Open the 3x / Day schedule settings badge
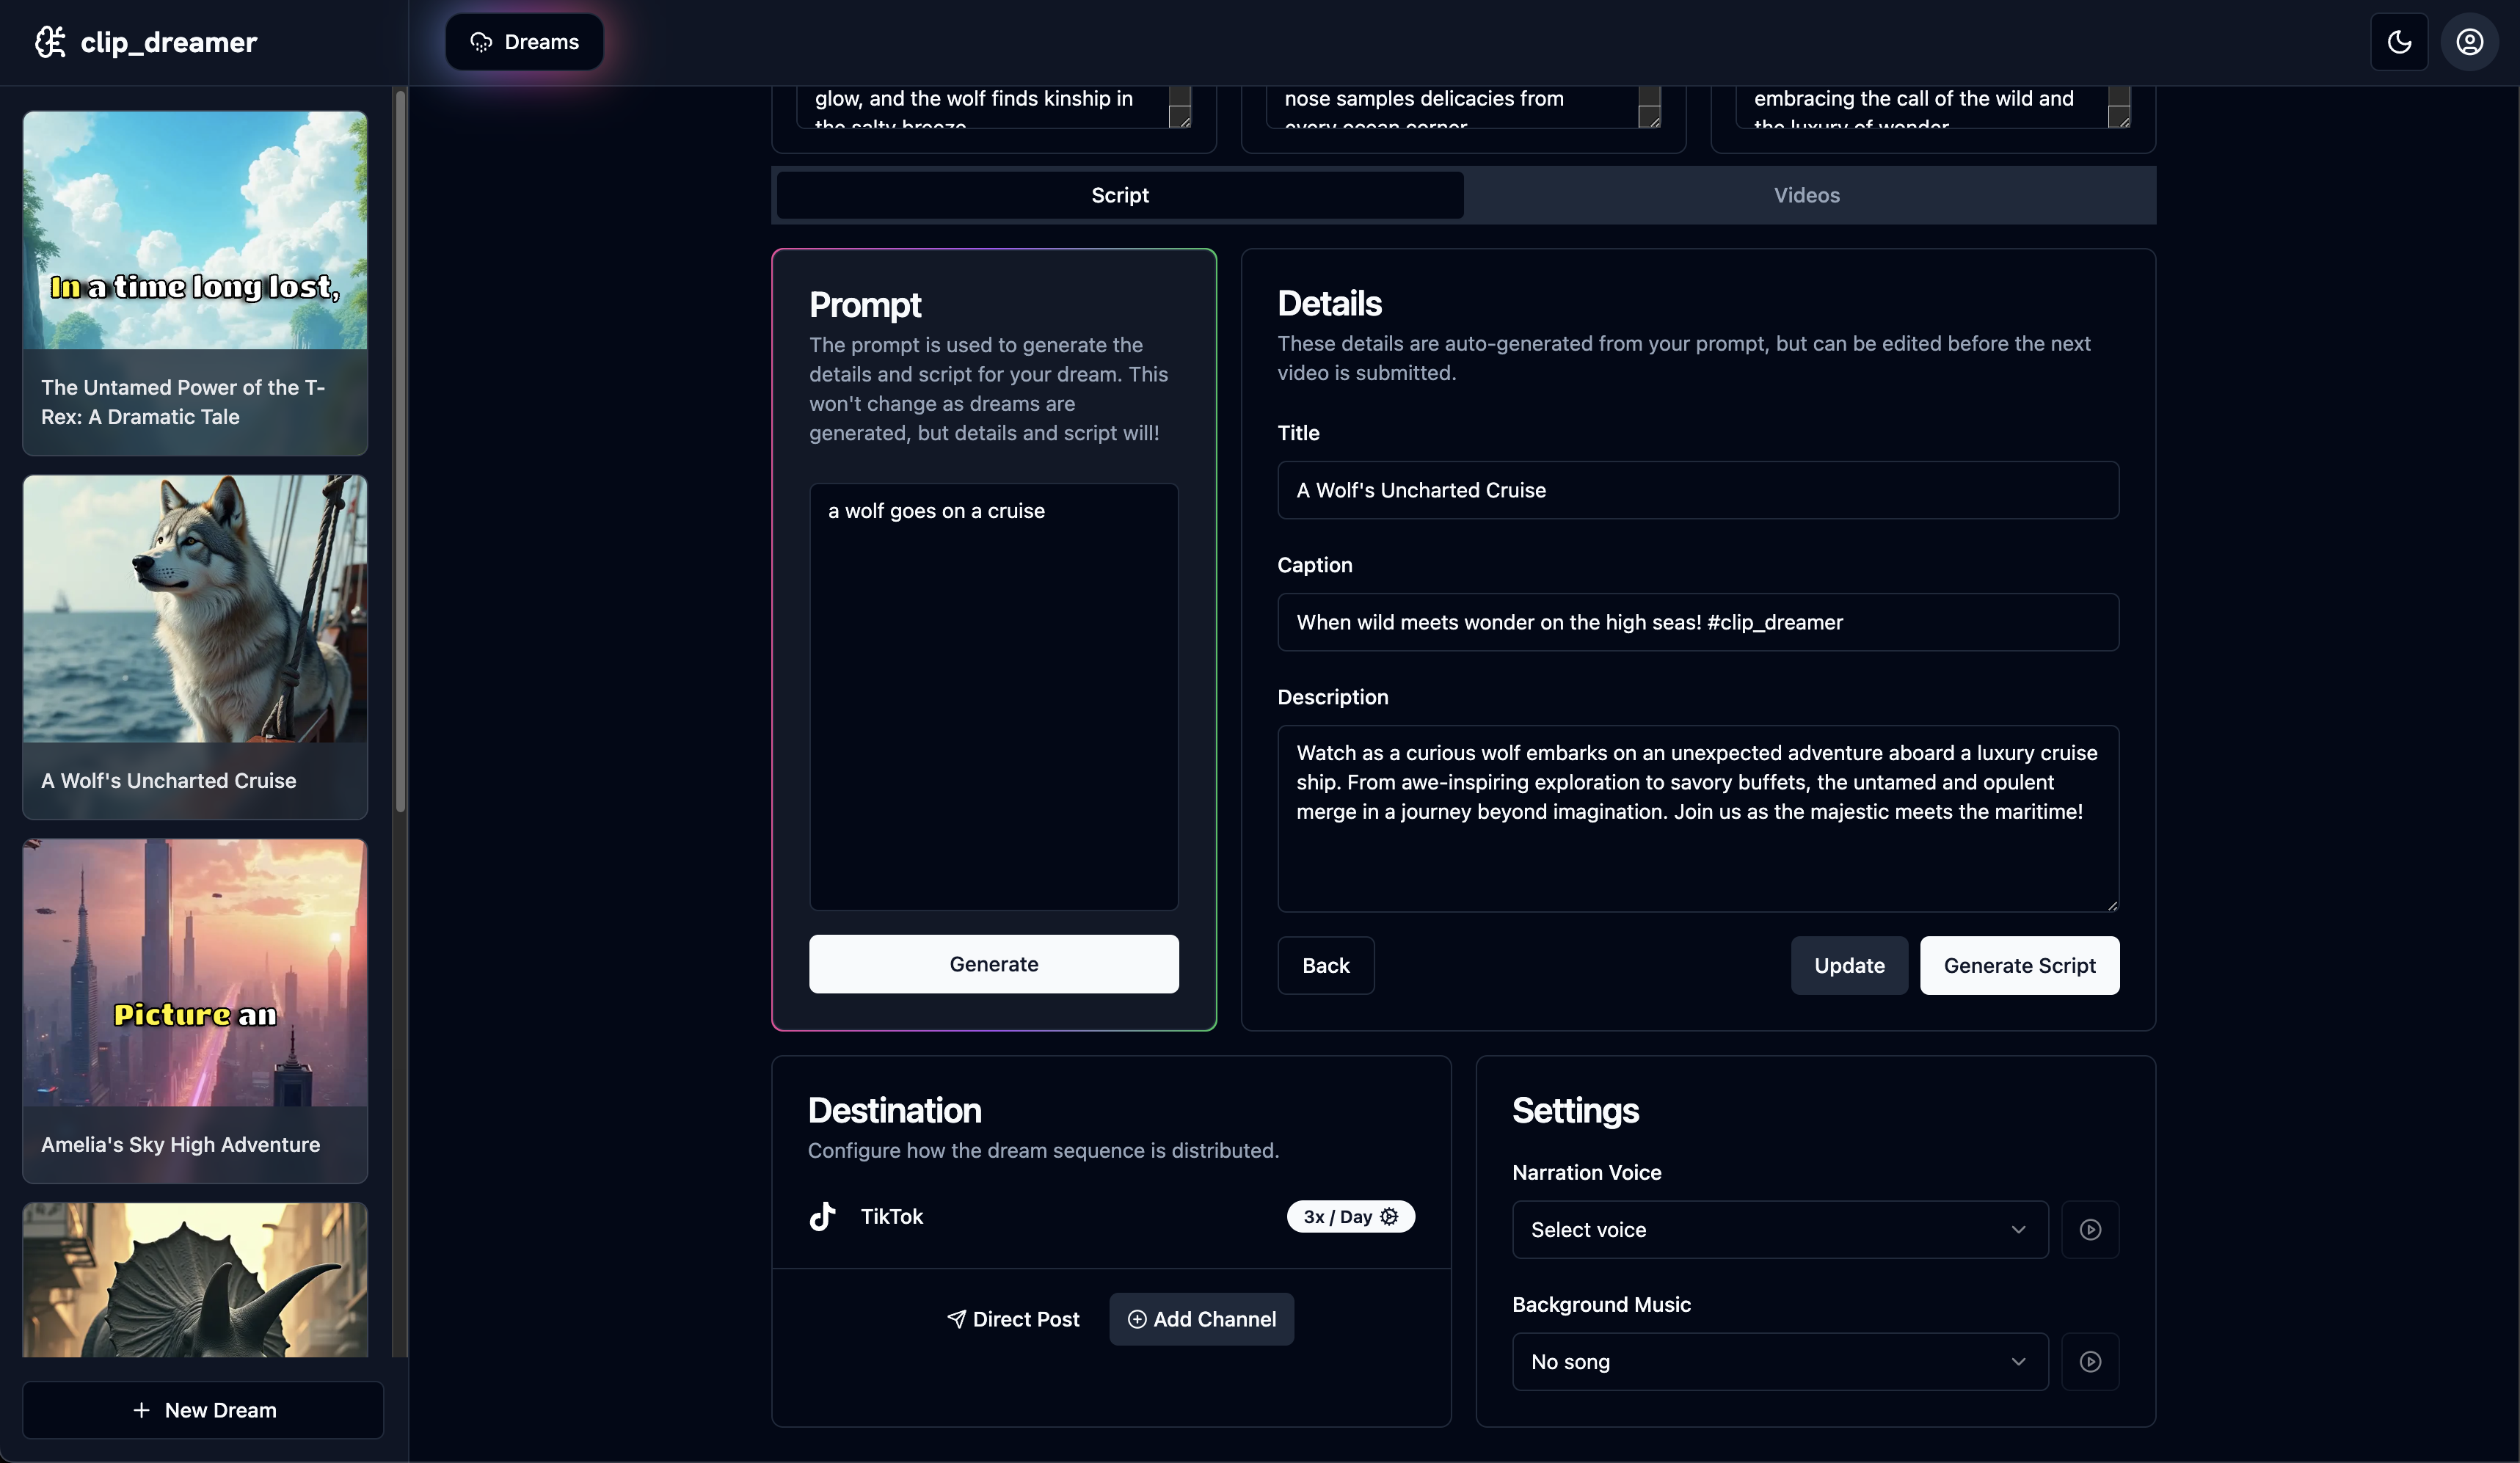This screenshot has width=2520, height=1463. pos(1350,1216)
